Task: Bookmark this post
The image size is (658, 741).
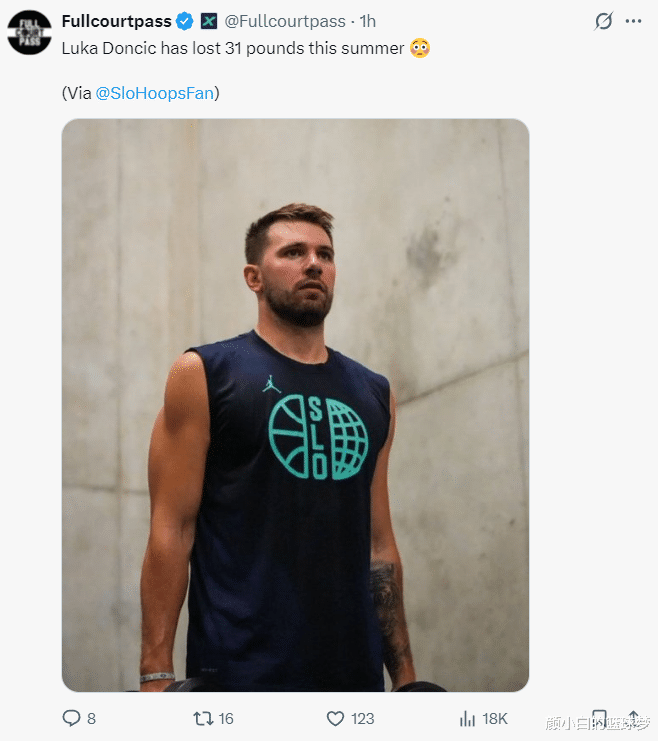Action: pos(598,718)
